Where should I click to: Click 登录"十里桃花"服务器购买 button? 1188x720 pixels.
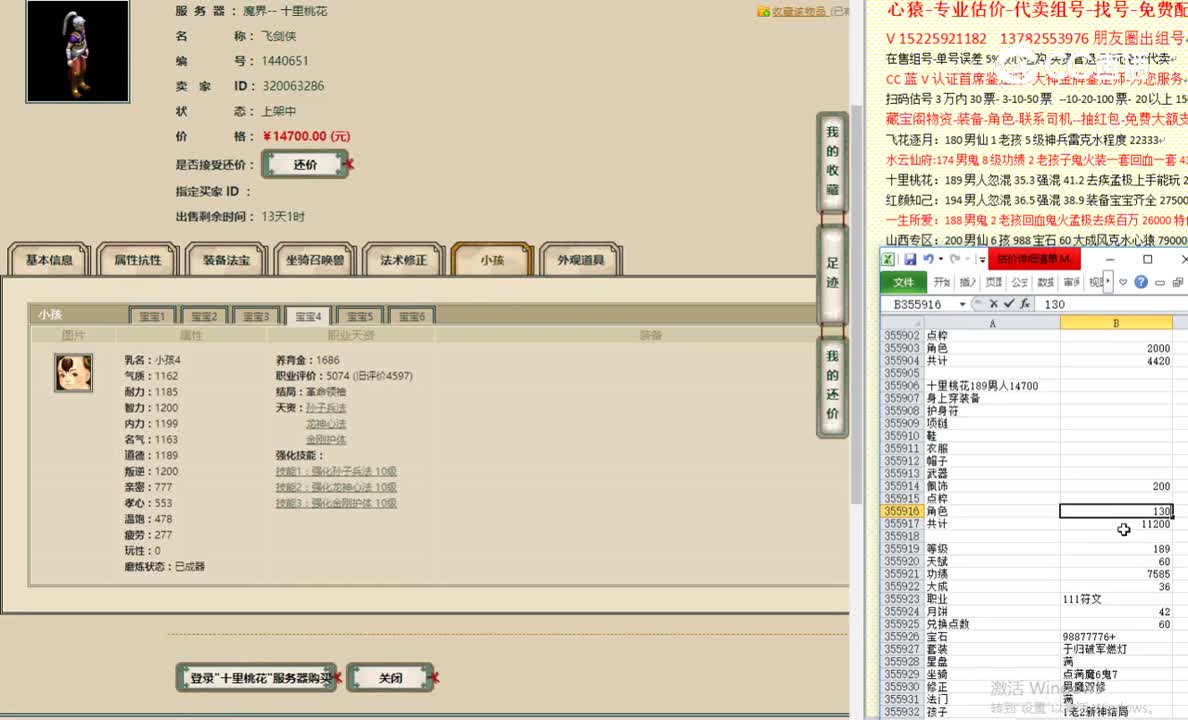tap(258, 678)
